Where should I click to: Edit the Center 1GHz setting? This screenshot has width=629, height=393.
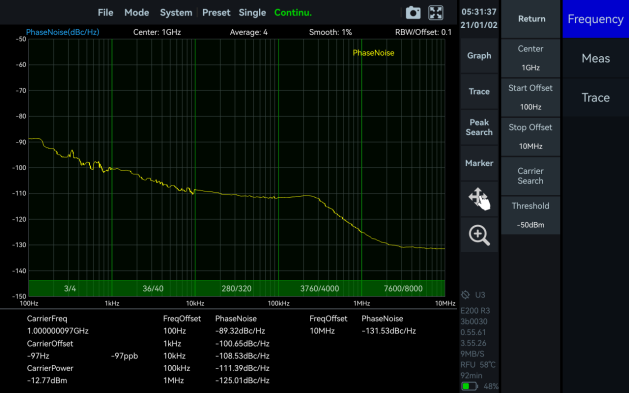(530, 58)
